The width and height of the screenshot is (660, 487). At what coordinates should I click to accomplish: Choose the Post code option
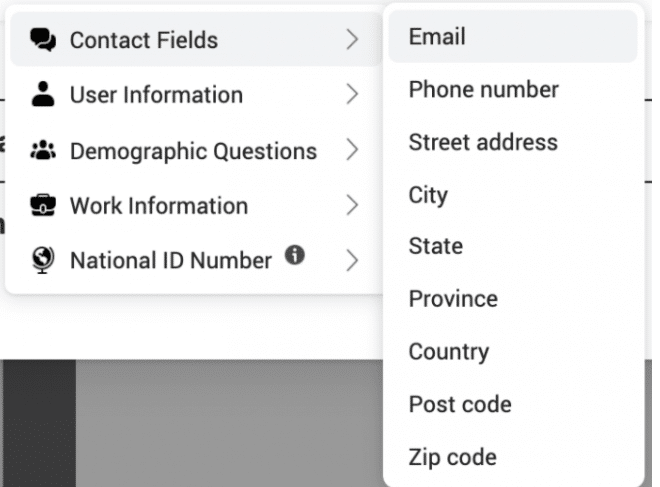(513, 405)
